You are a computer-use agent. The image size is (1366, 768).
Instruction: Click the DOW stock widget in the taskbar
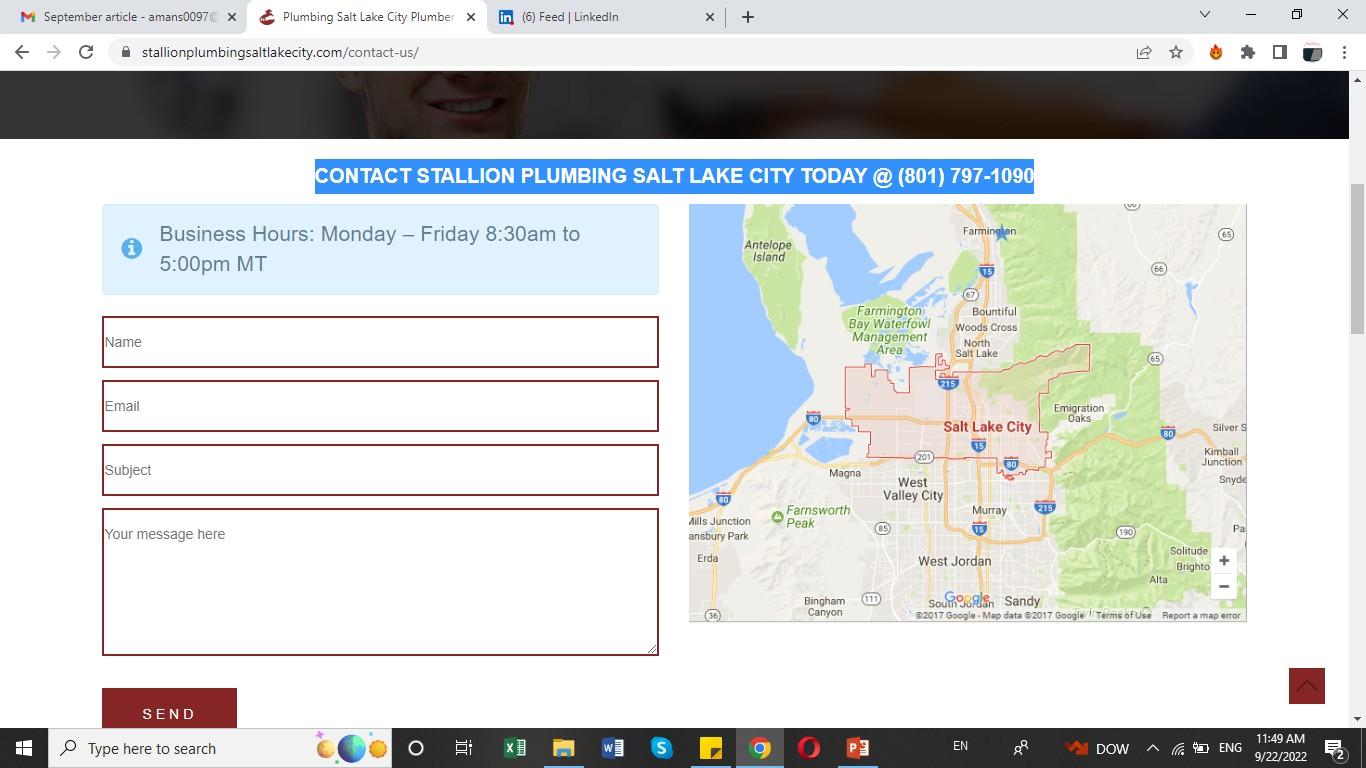click(x=1097, y=748)
